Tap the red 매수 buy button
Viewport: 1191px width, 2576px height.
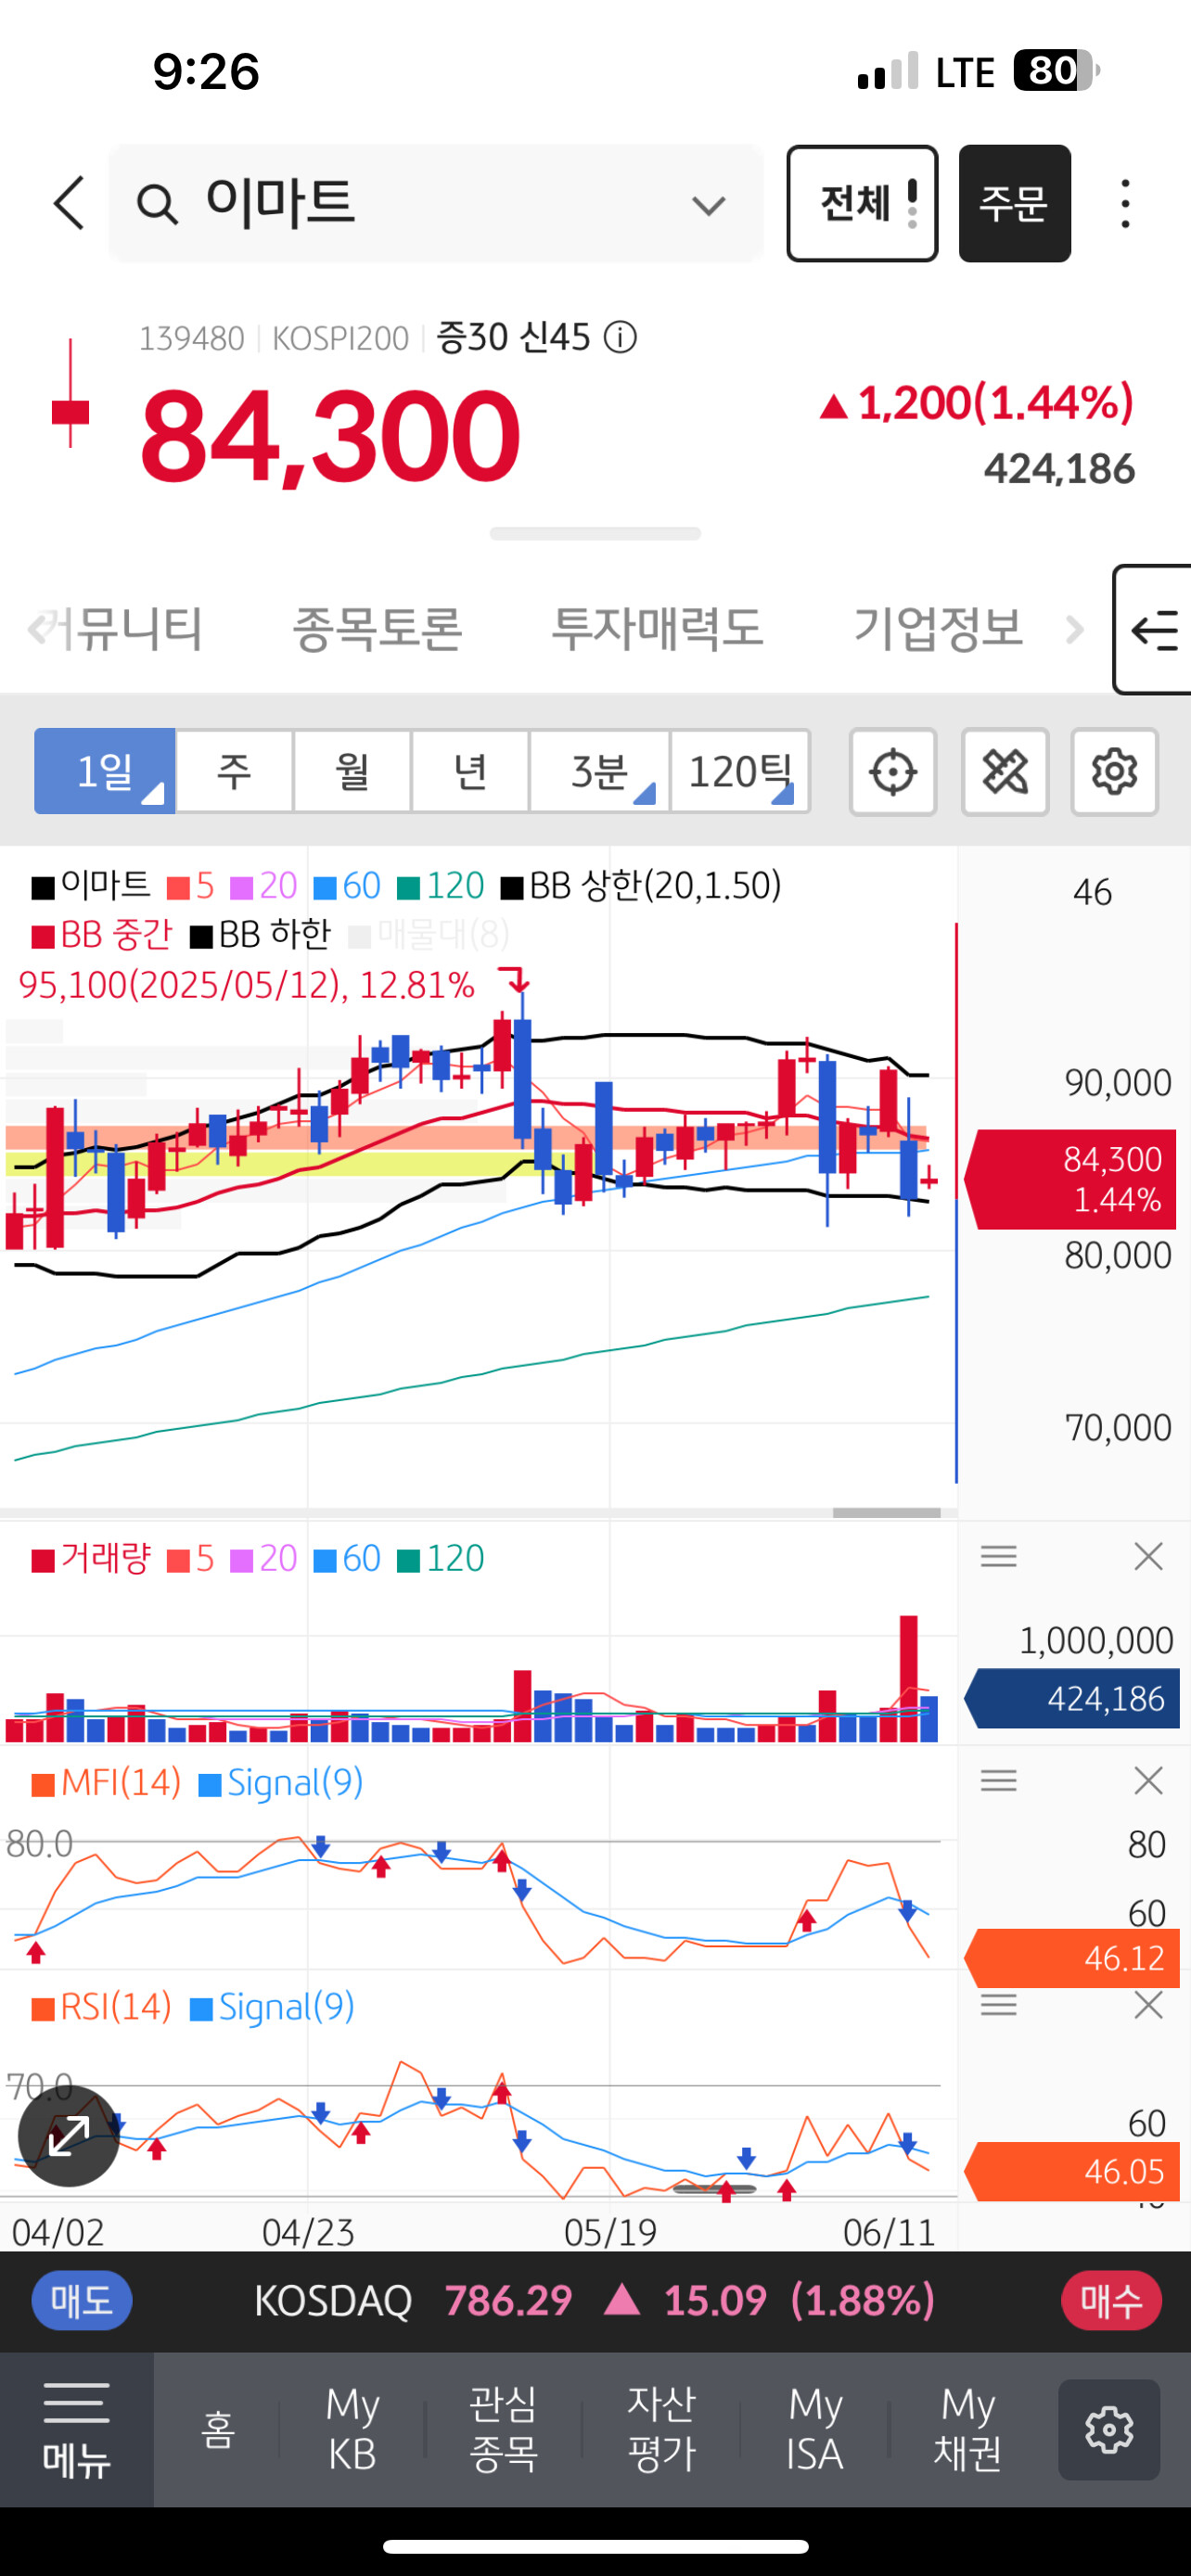(1111, 2300)
